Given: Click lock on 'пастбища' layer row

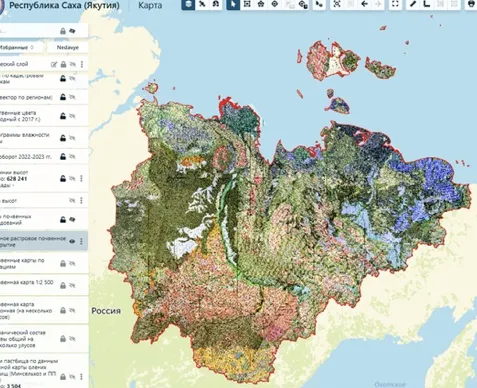Looking at the screenshot, I should coord(63,377).
